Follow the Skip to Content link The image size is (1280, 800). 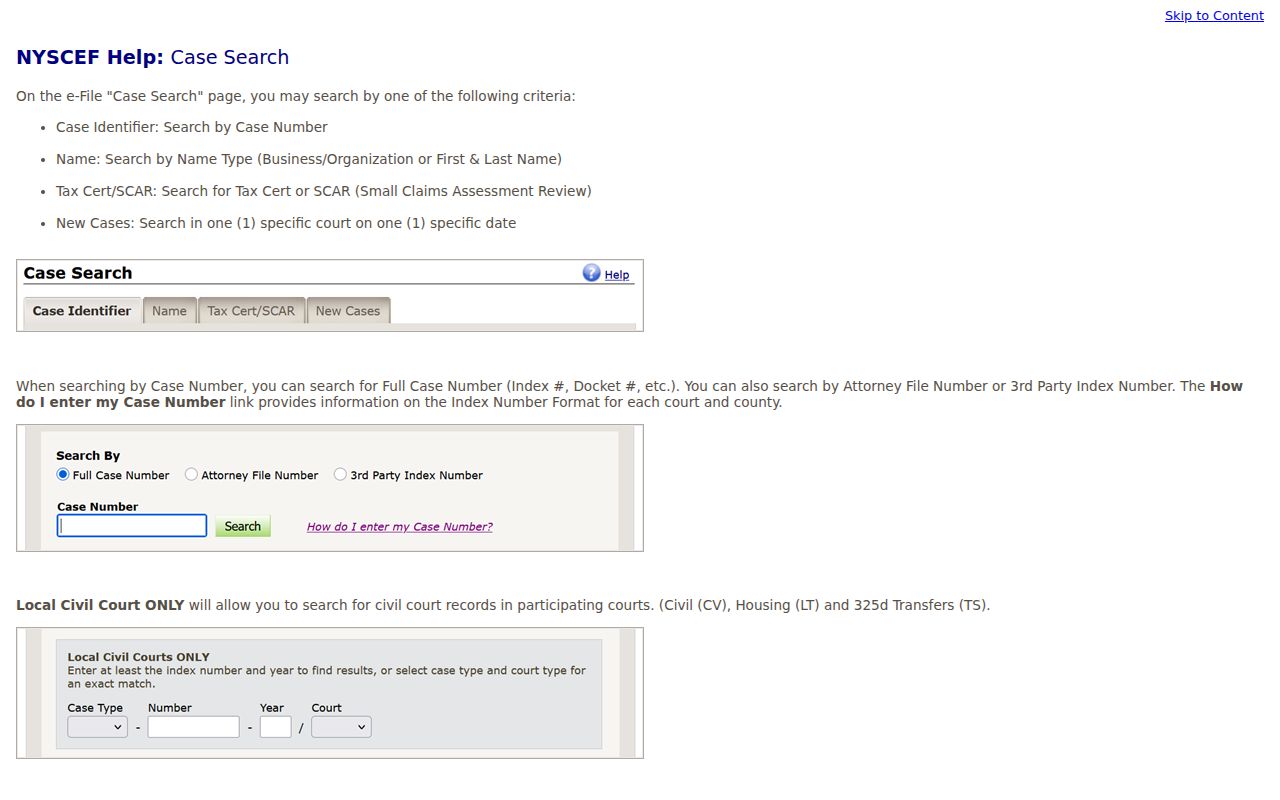tap(1214, 15)
